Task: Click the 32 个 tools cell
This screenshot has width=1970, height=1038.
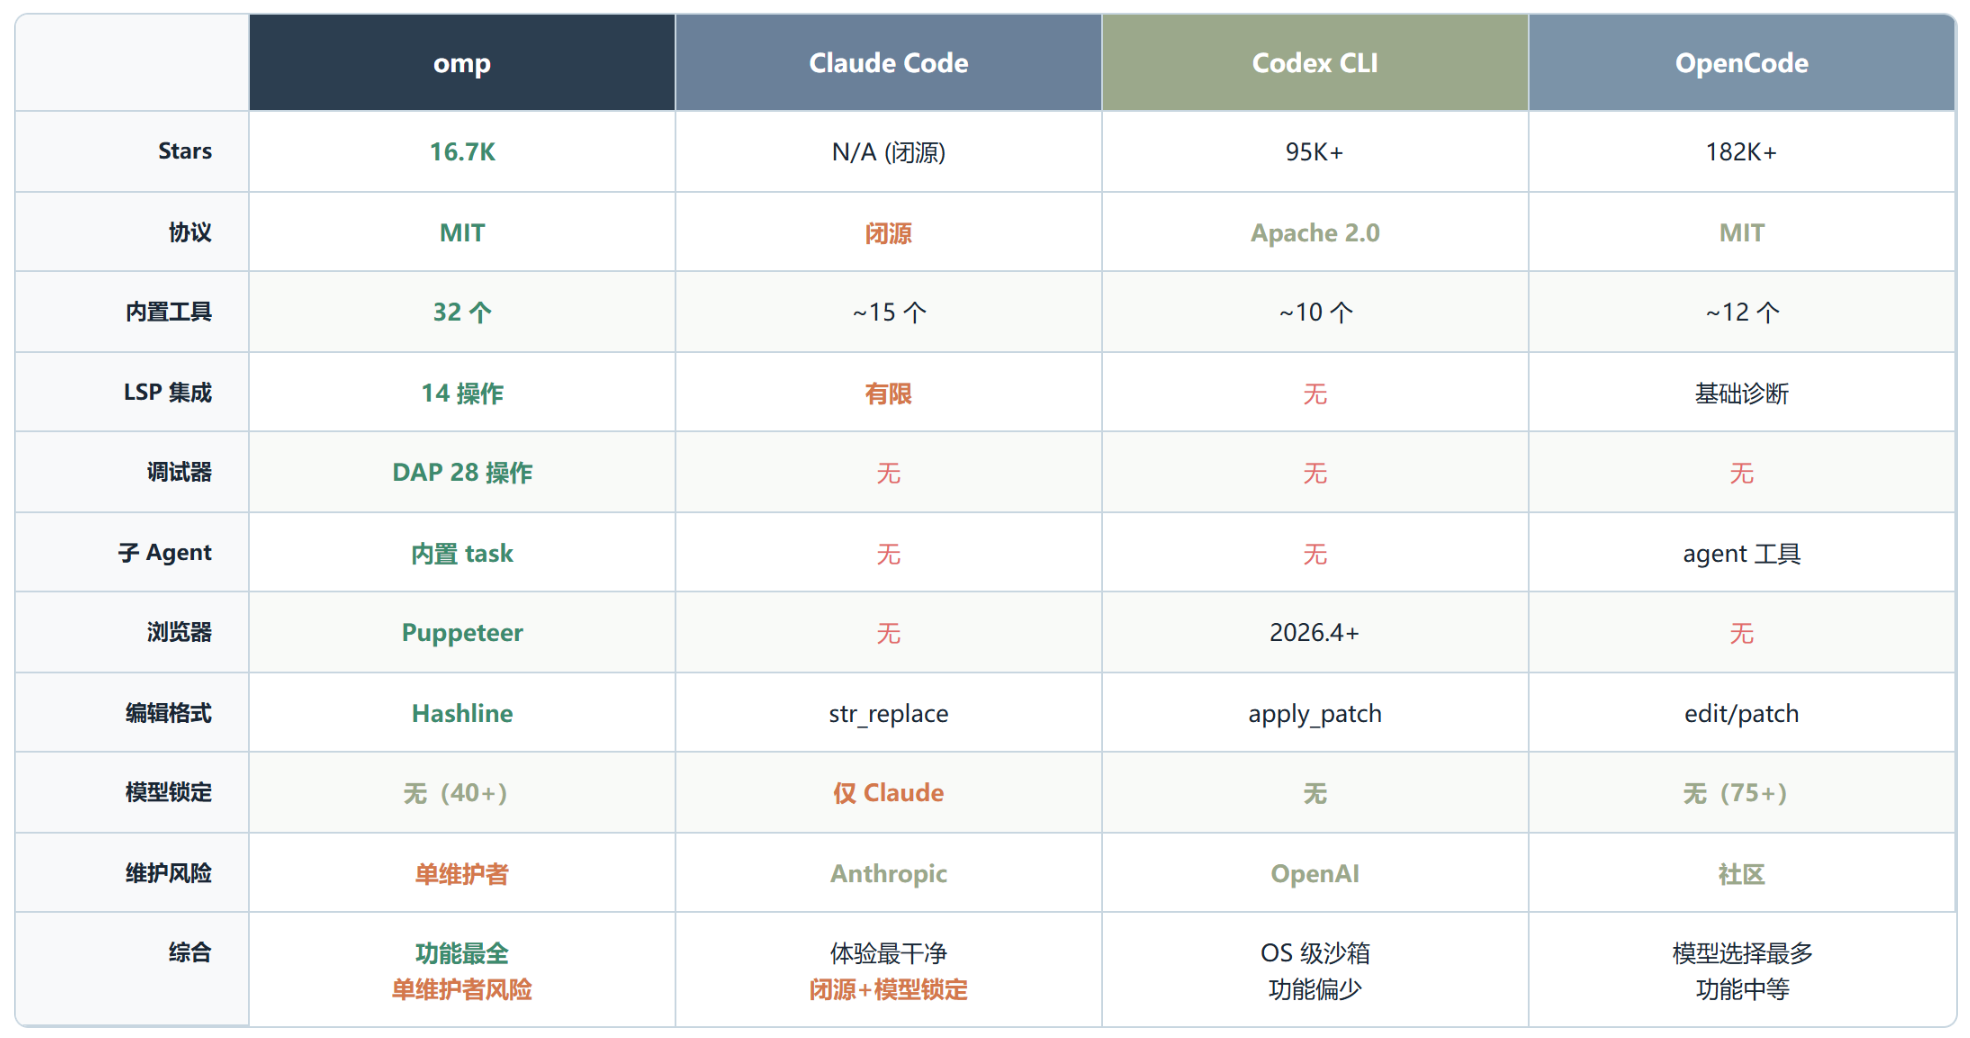Action: [x=462, y=312]
